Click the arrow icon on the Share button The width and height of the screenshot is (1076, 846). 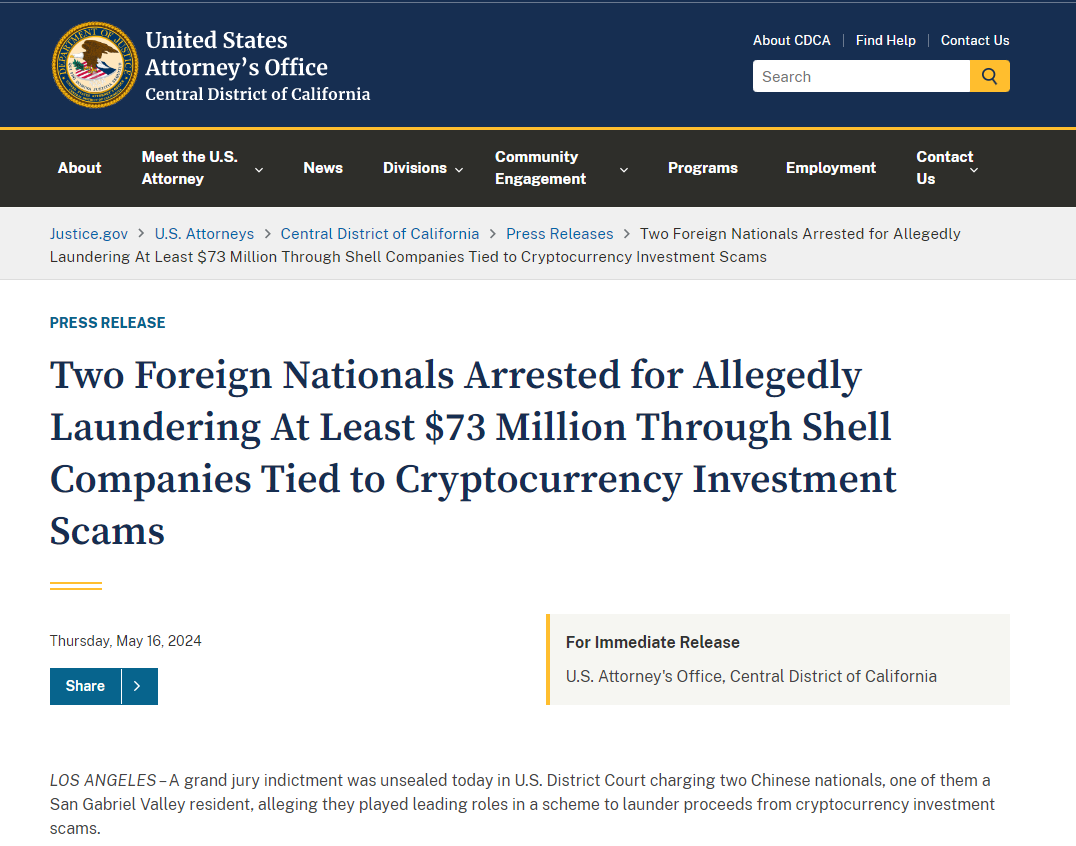138,686
